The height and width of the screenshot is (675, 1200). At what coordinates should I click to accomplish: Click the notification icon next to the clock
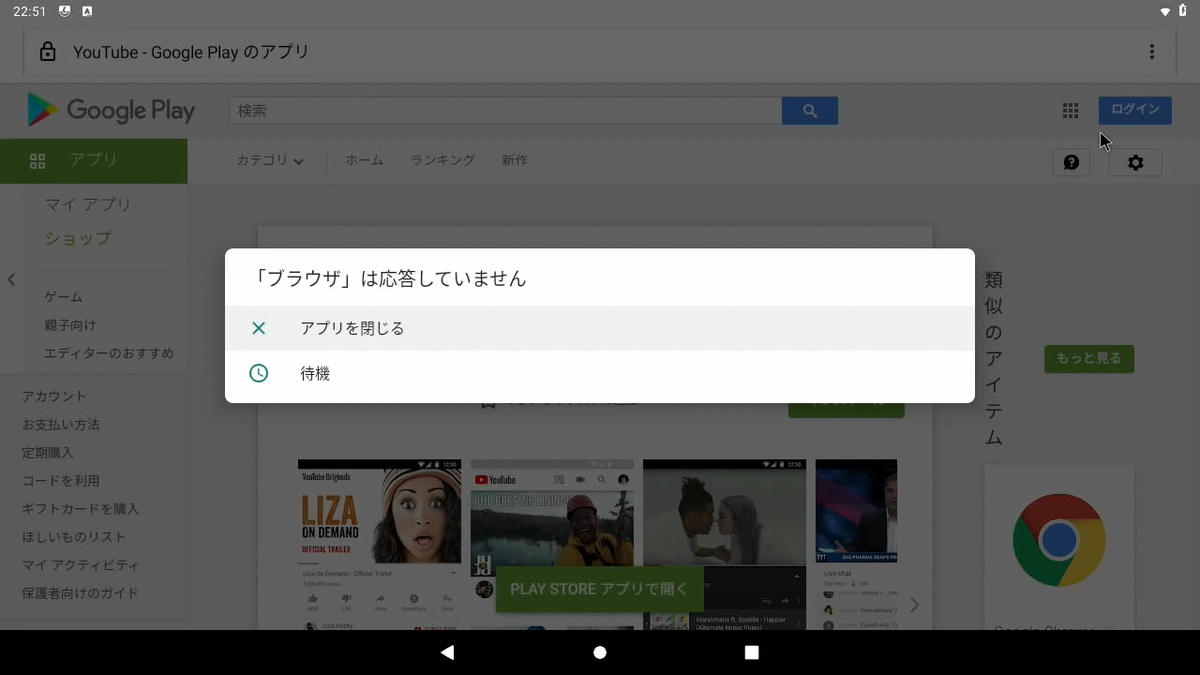point(65,11)
